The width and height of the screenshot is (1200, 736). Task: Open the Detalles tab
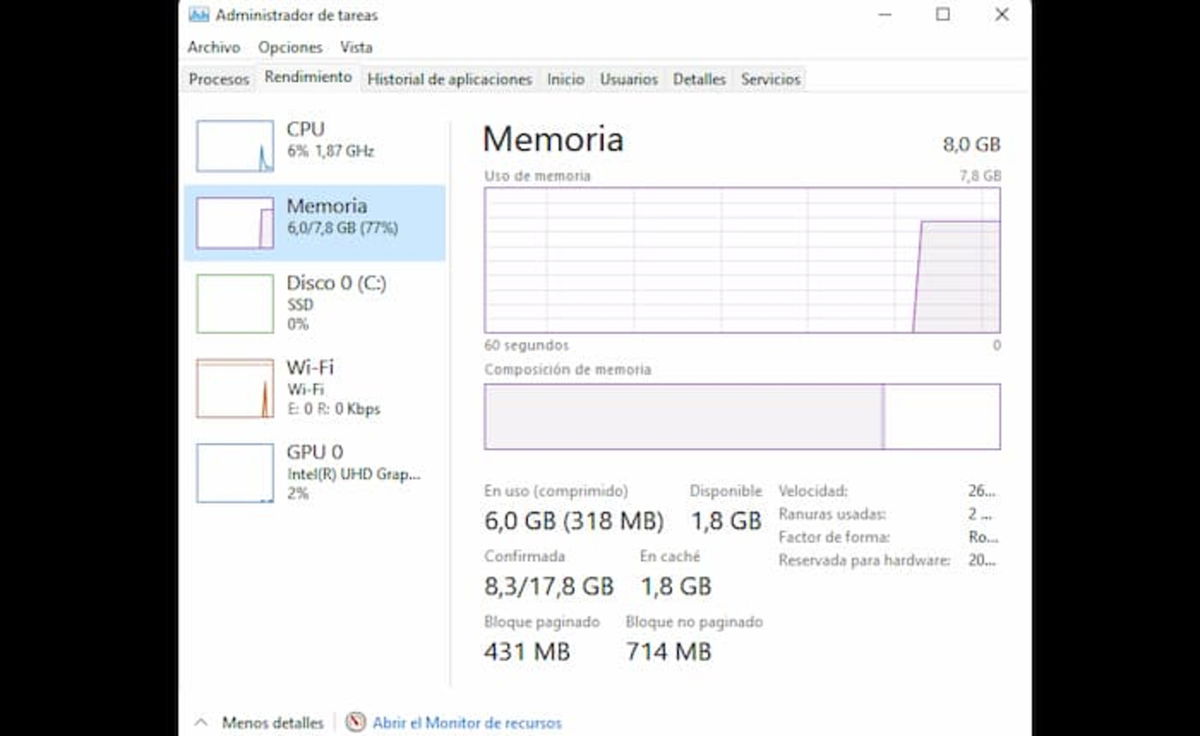tap(698, 79)
